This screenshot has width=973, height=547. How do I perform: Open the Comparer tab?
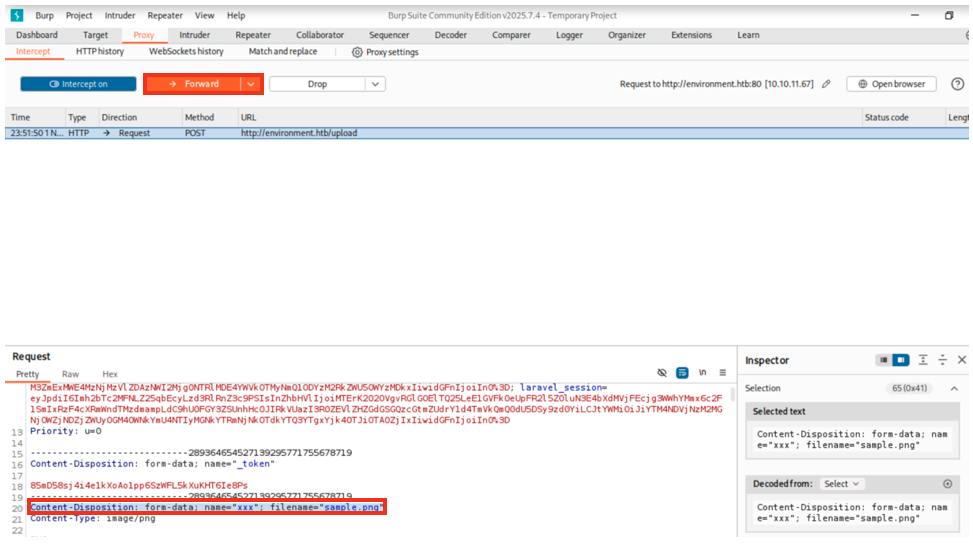[511, 35]
